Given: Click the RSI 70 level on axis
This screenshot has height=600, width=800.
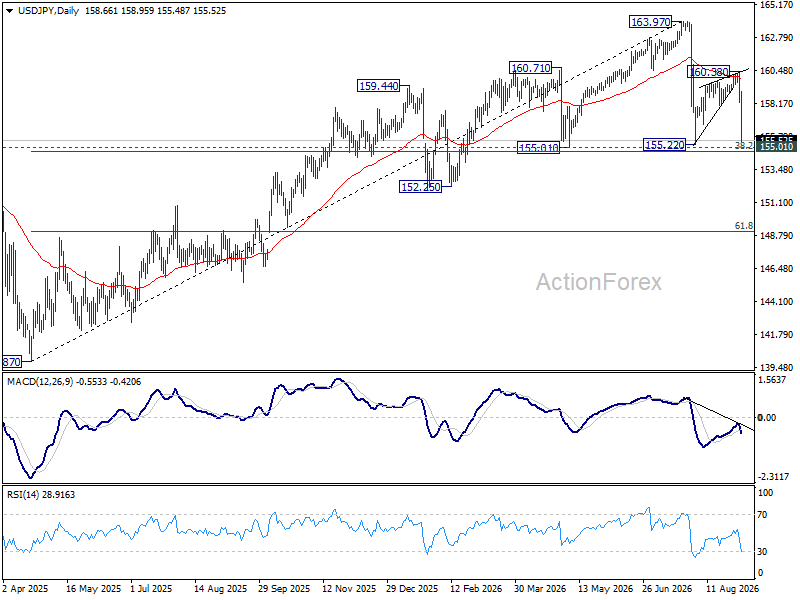Looking at the screenshot, I should (x=762, y=515).
